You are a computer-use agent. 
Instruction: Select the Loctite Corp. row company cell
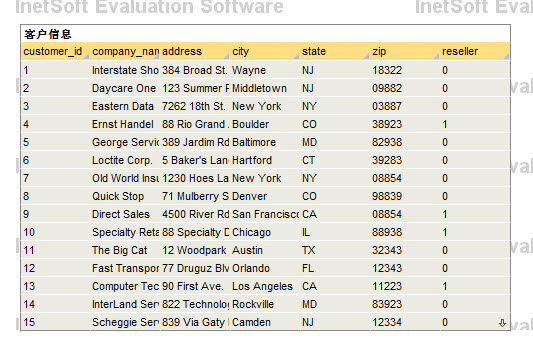(125, 160)
